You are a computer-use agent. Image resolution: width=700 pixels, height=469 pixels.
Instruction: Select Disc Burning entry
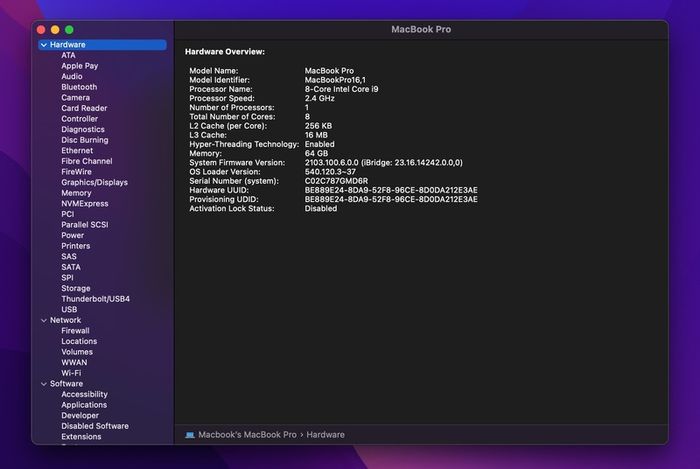click(84, 140)
